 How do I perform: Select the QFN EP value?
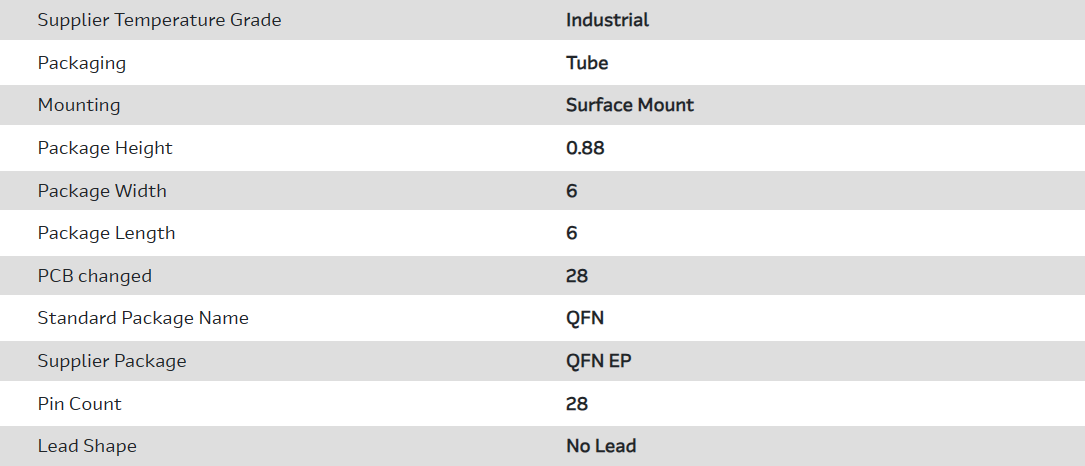pyautogui.click(x=599, y=361)
